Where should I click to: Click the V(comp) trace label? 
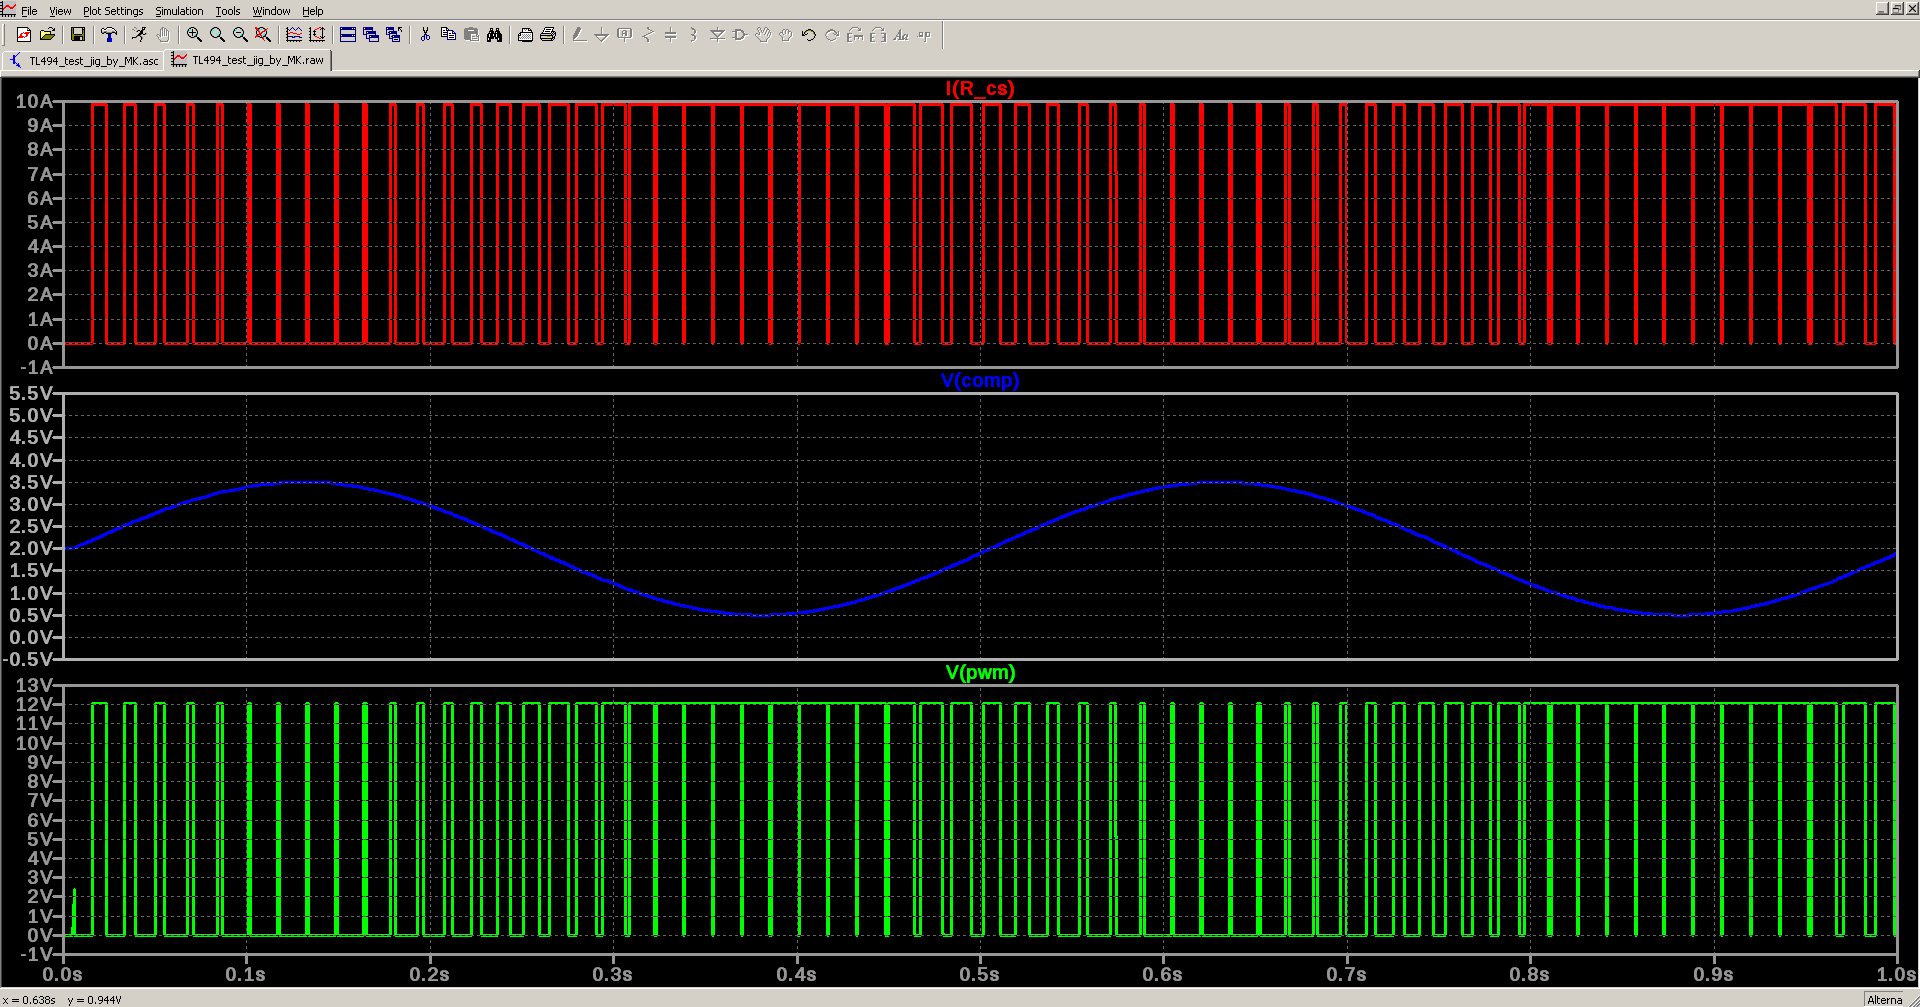click(x=979, y=380)
